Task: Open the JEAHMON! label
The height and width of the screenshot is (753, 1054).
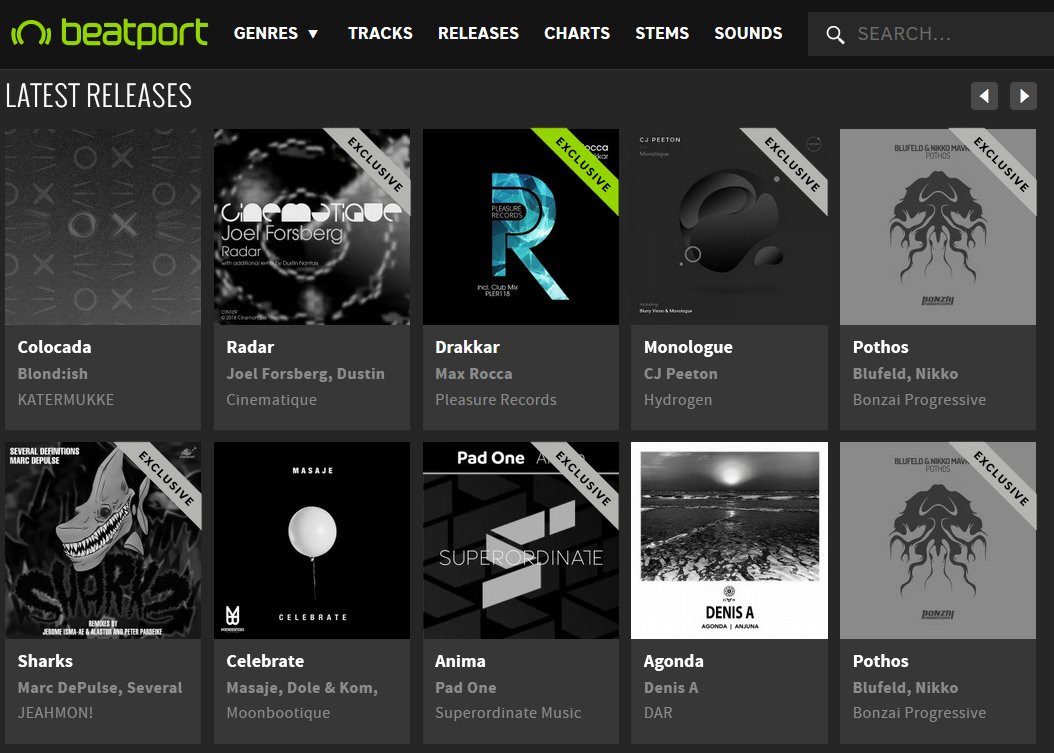Action: click(55, 713)
